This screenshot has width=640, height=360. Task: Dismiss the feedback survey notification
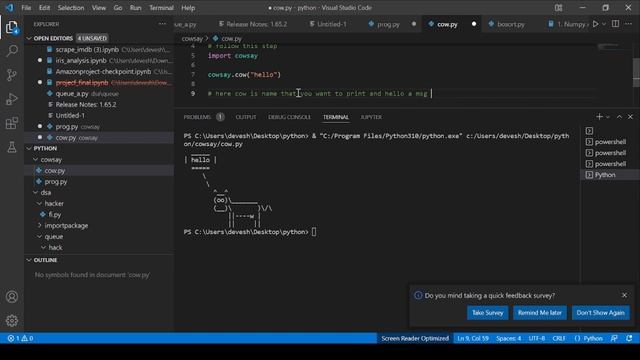(x=624, y=295)
